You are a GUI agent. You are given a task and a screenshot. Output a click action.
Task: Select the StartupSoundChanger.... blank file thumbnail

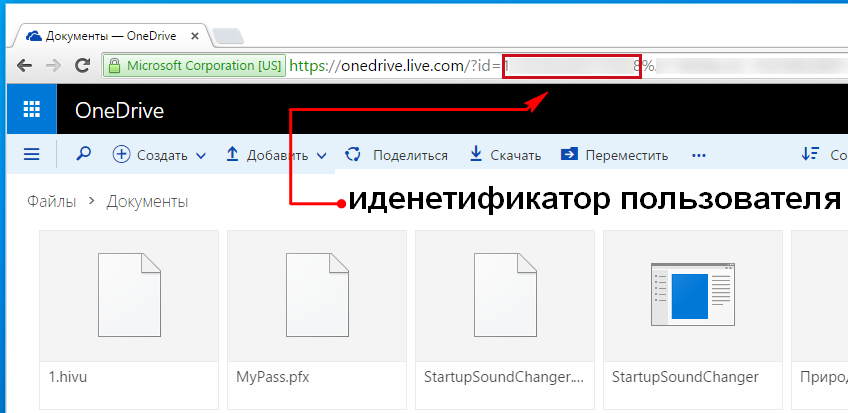point(505,295)
